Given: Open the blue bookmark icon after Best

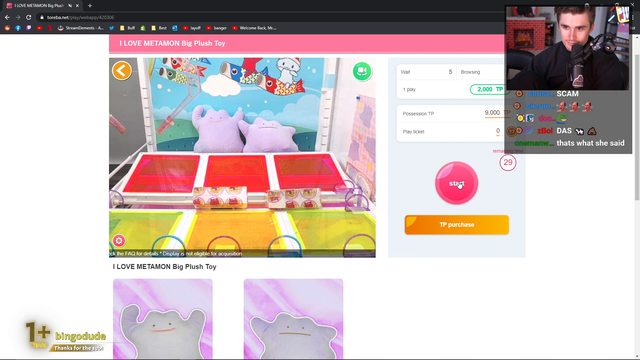Looking at the screenshot, I should [x=175, y=28].
